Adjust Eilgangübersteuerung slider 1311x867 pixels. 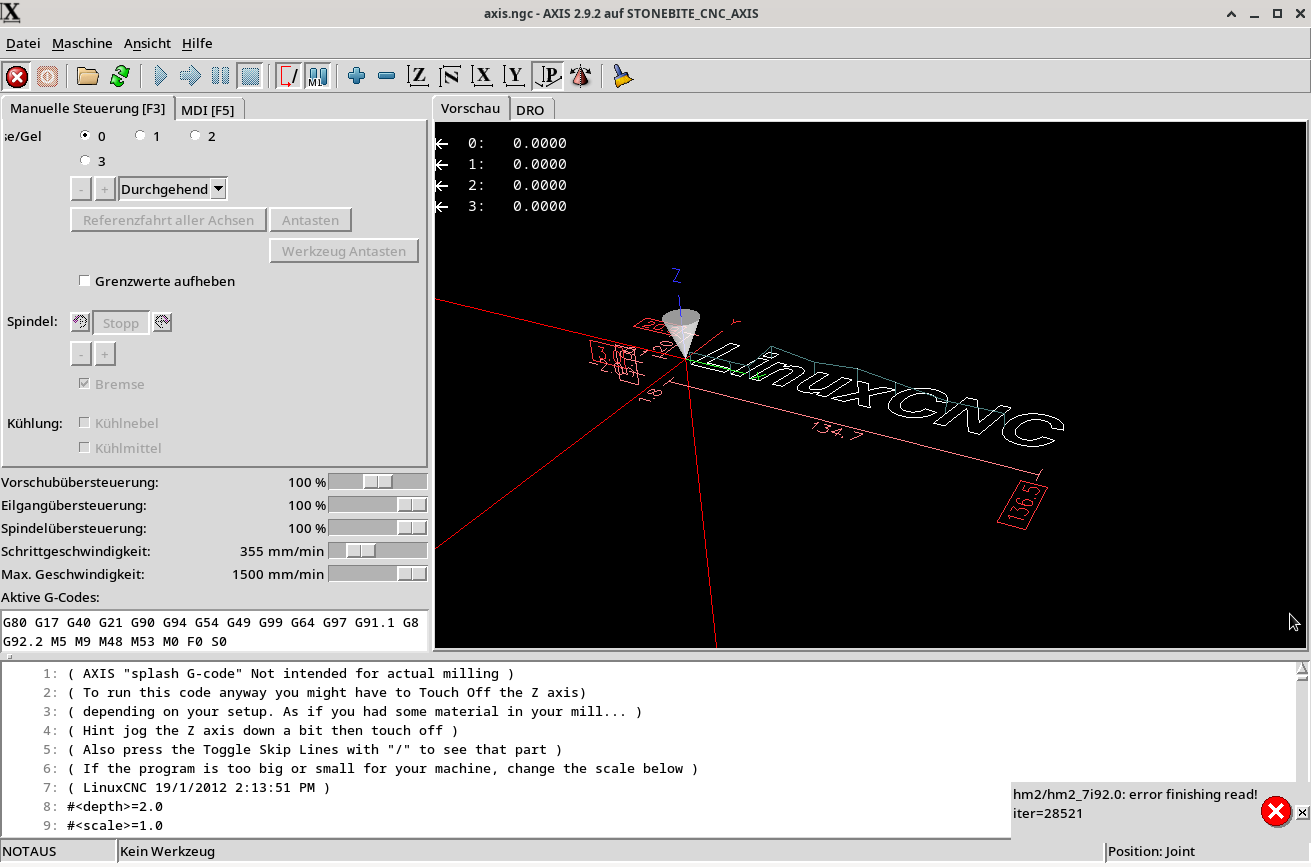pyautogui.click(x=378, y=505)
